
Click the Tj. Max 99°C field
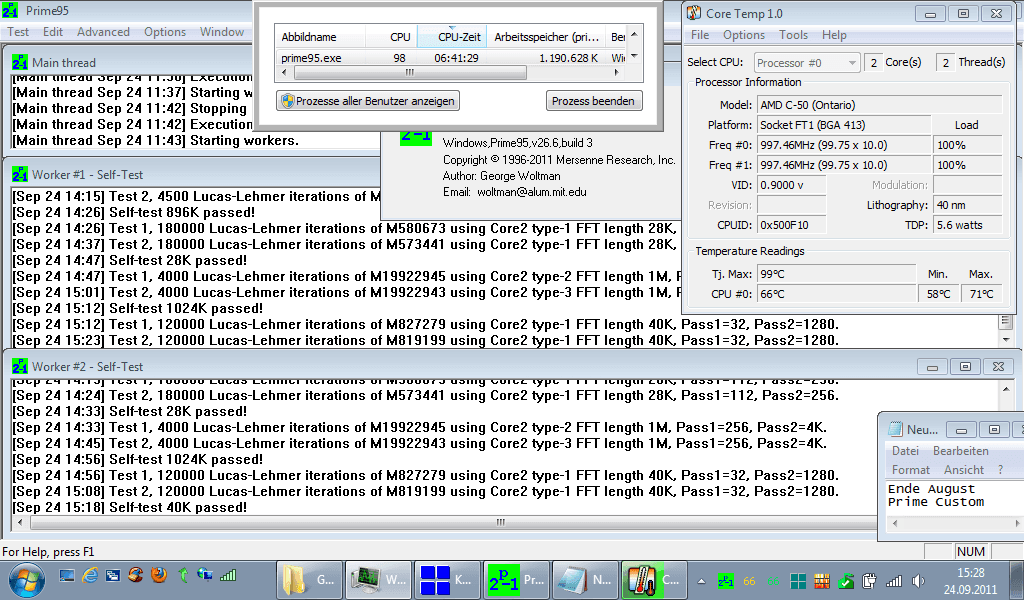tap(837, 274)
